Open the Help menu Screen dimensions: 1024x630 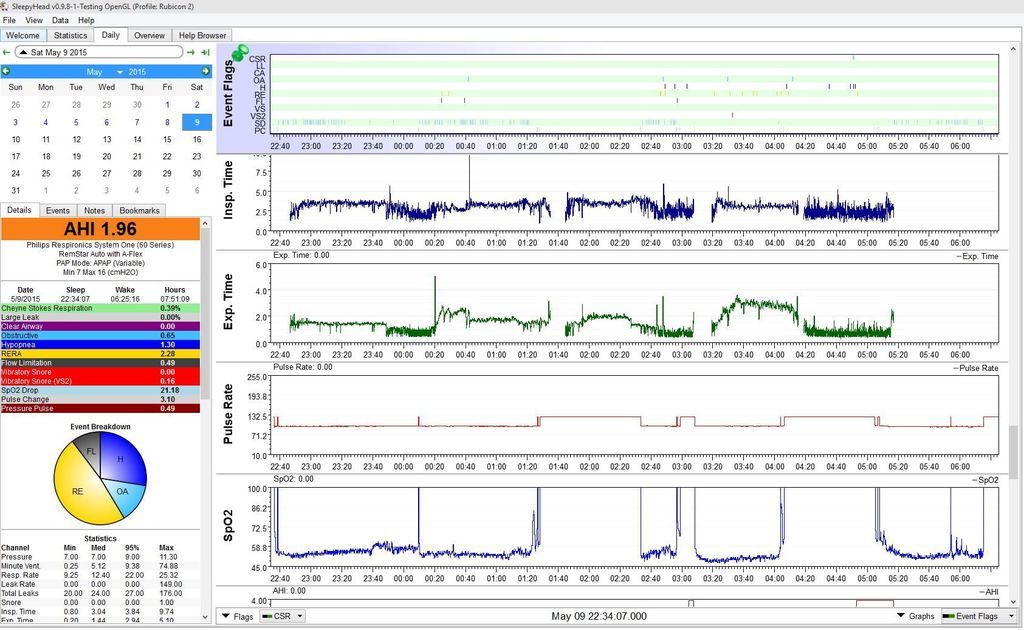(86, 20)
